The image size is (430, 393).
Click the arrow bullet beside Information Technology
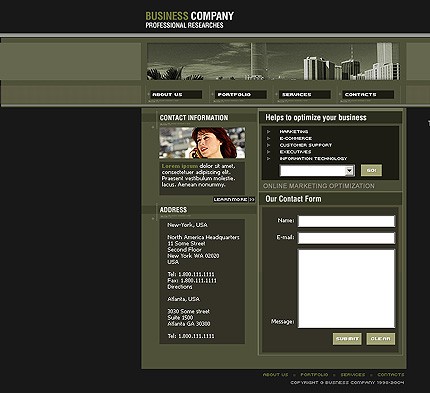tap(269, 158)
